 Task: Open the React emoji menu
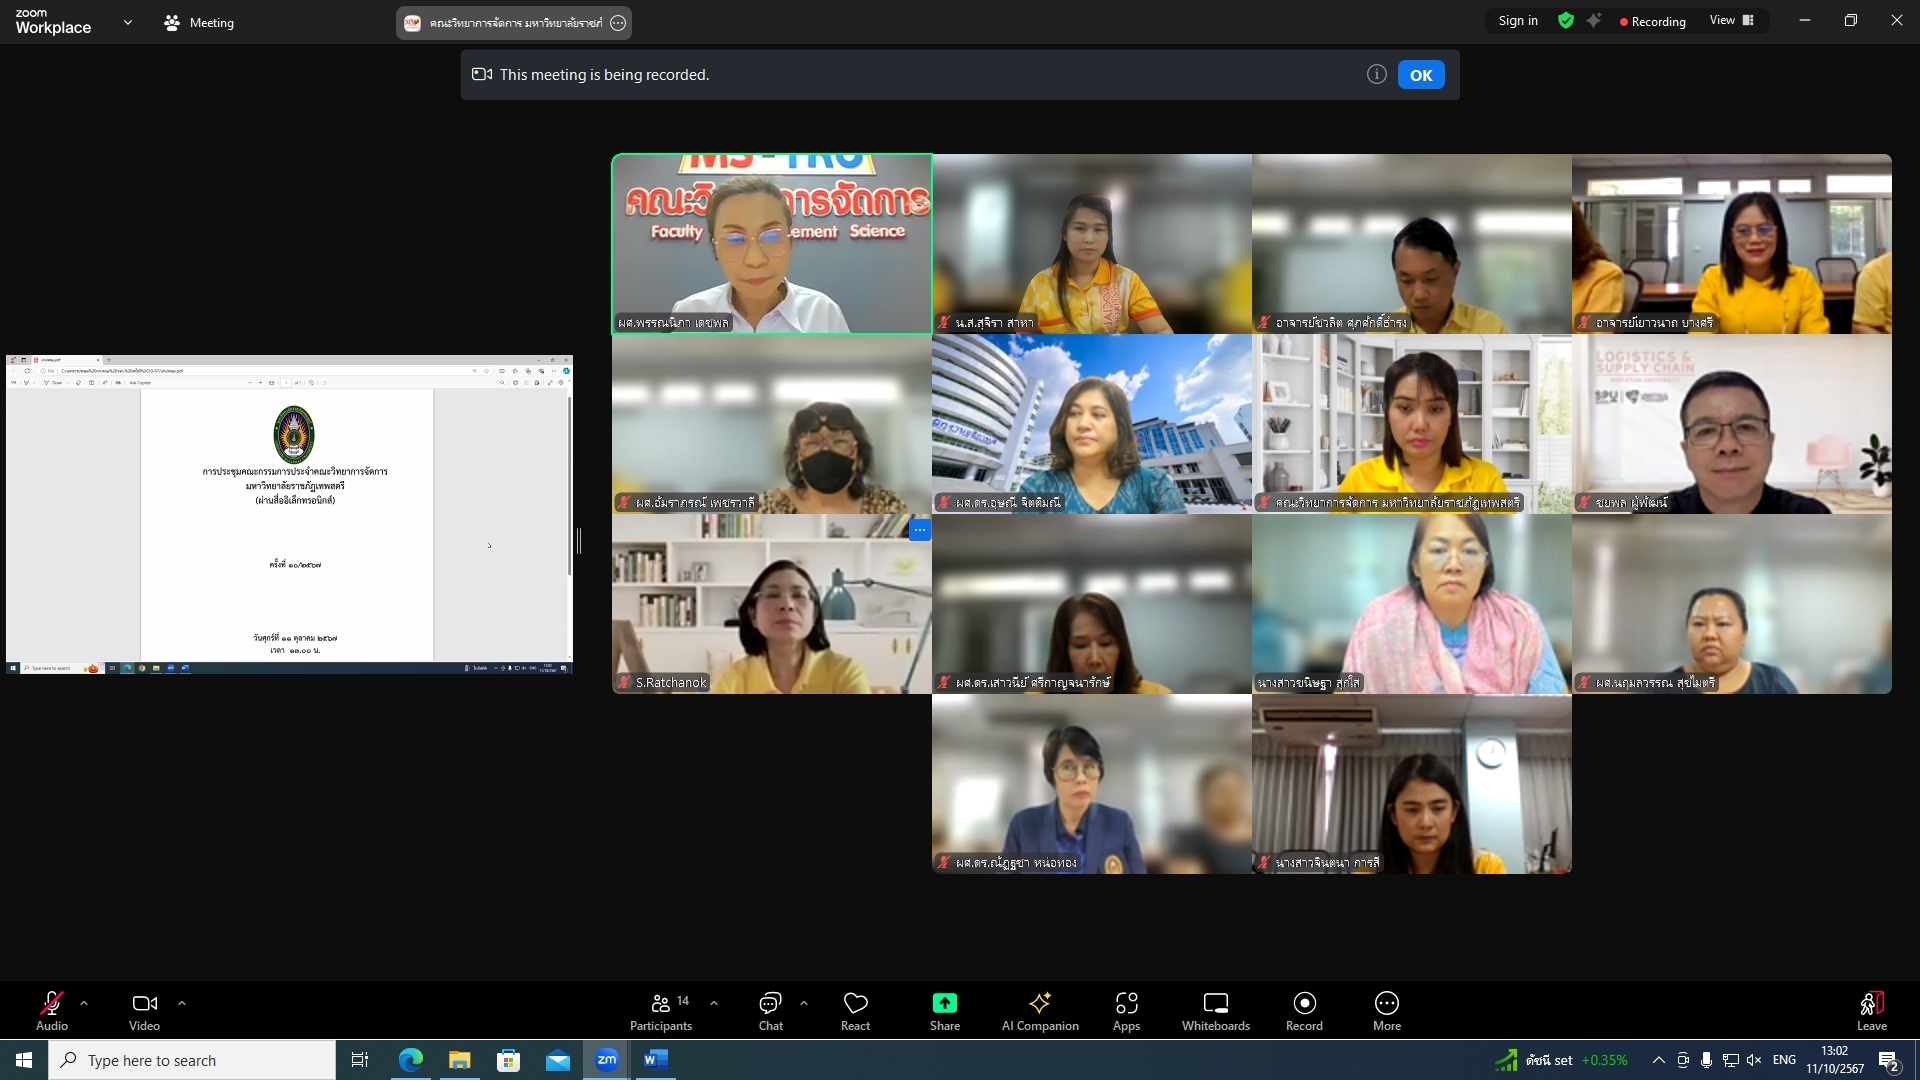[x=855, y=1010]
